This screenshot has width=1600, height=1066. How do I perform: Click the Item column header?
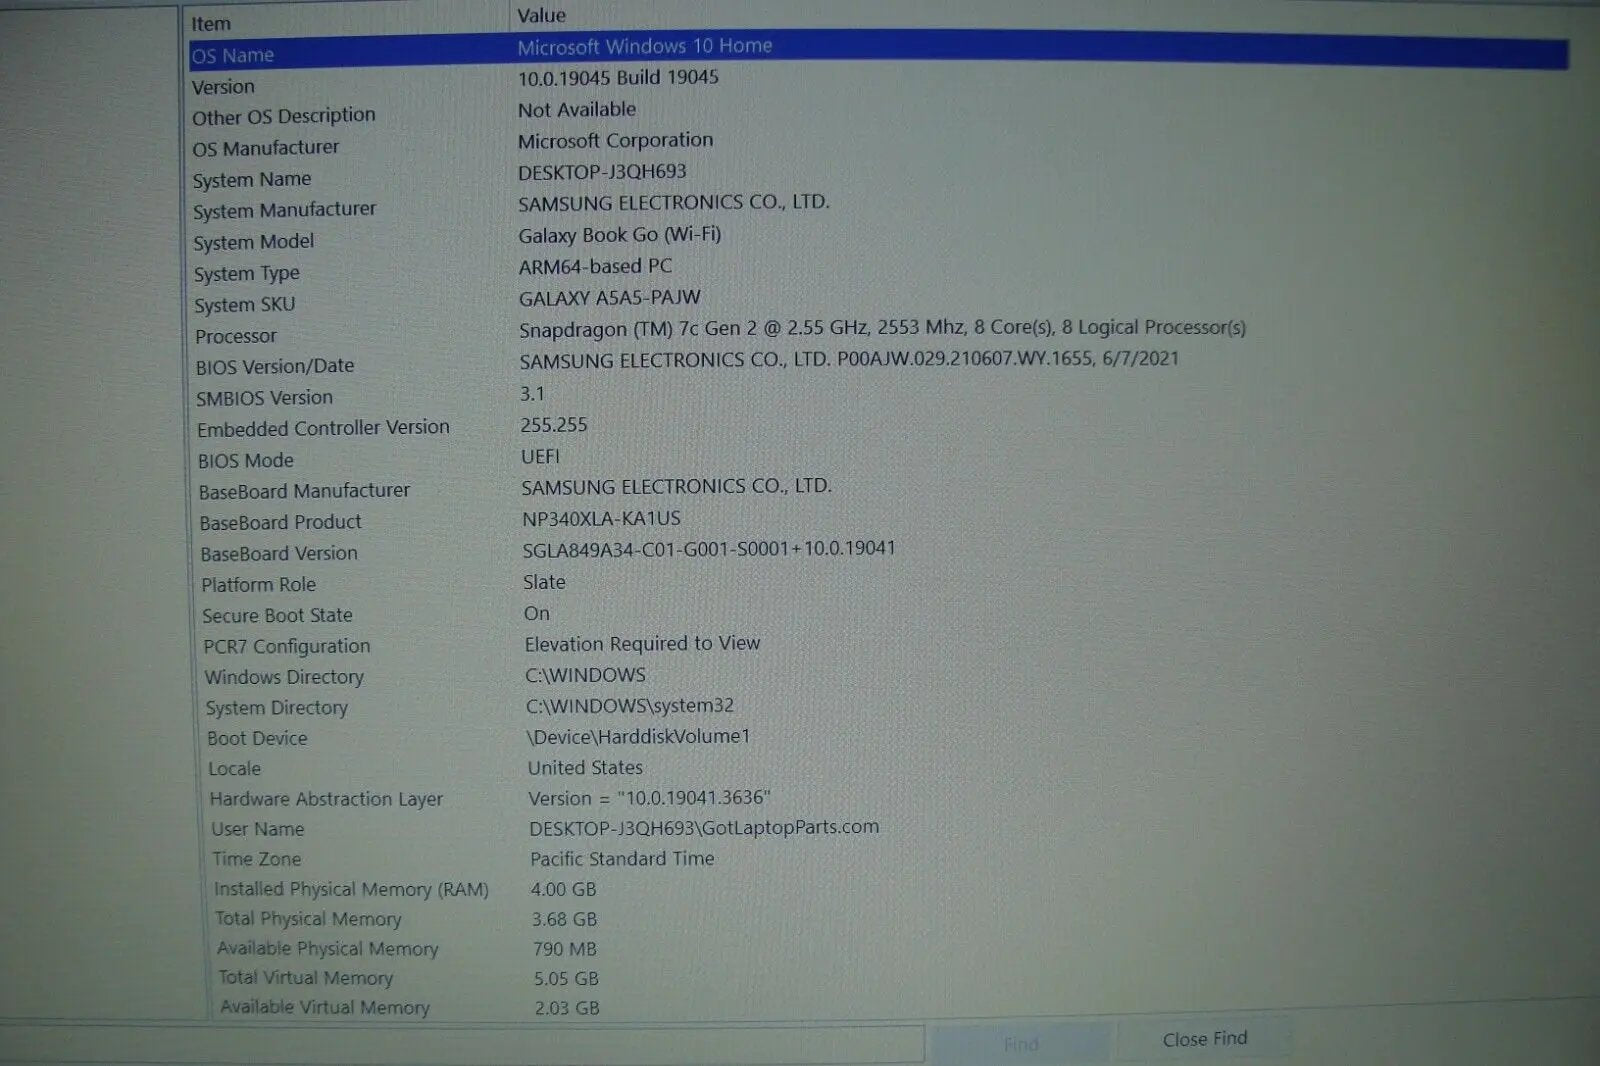pyautogui.click(x=211, y=23)
